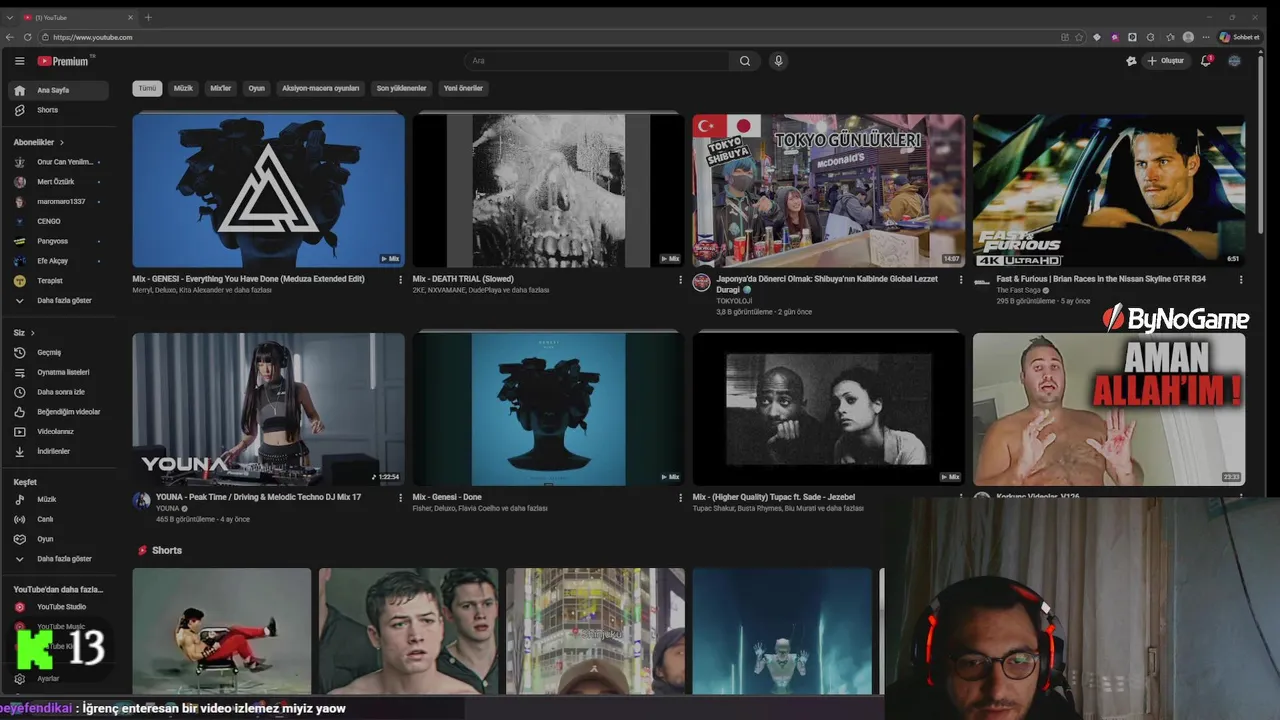Start voice search with the microphone

click(778, 61)
